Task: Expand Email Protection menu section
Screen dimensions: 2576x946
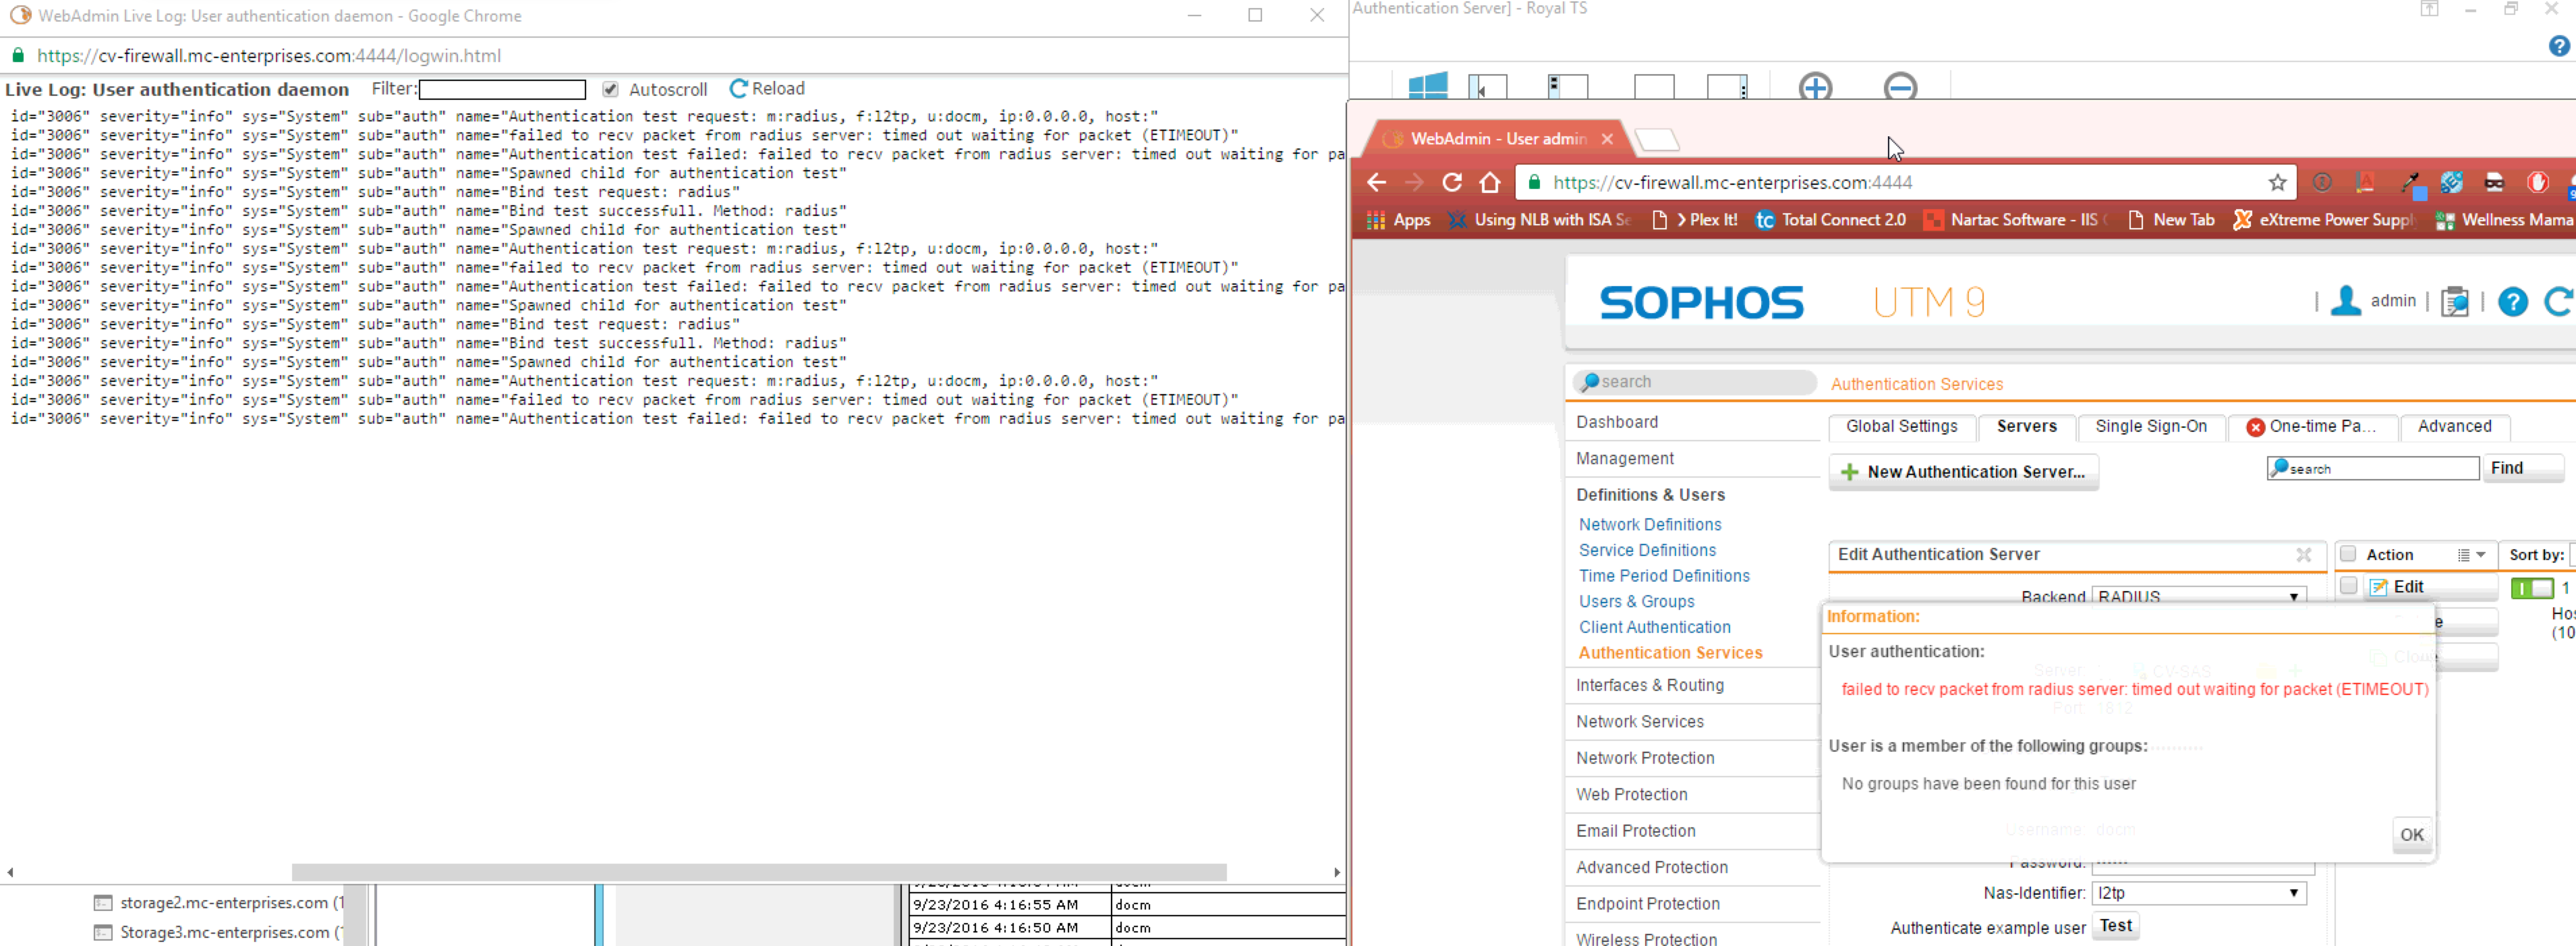Action: coord(1636,831)
